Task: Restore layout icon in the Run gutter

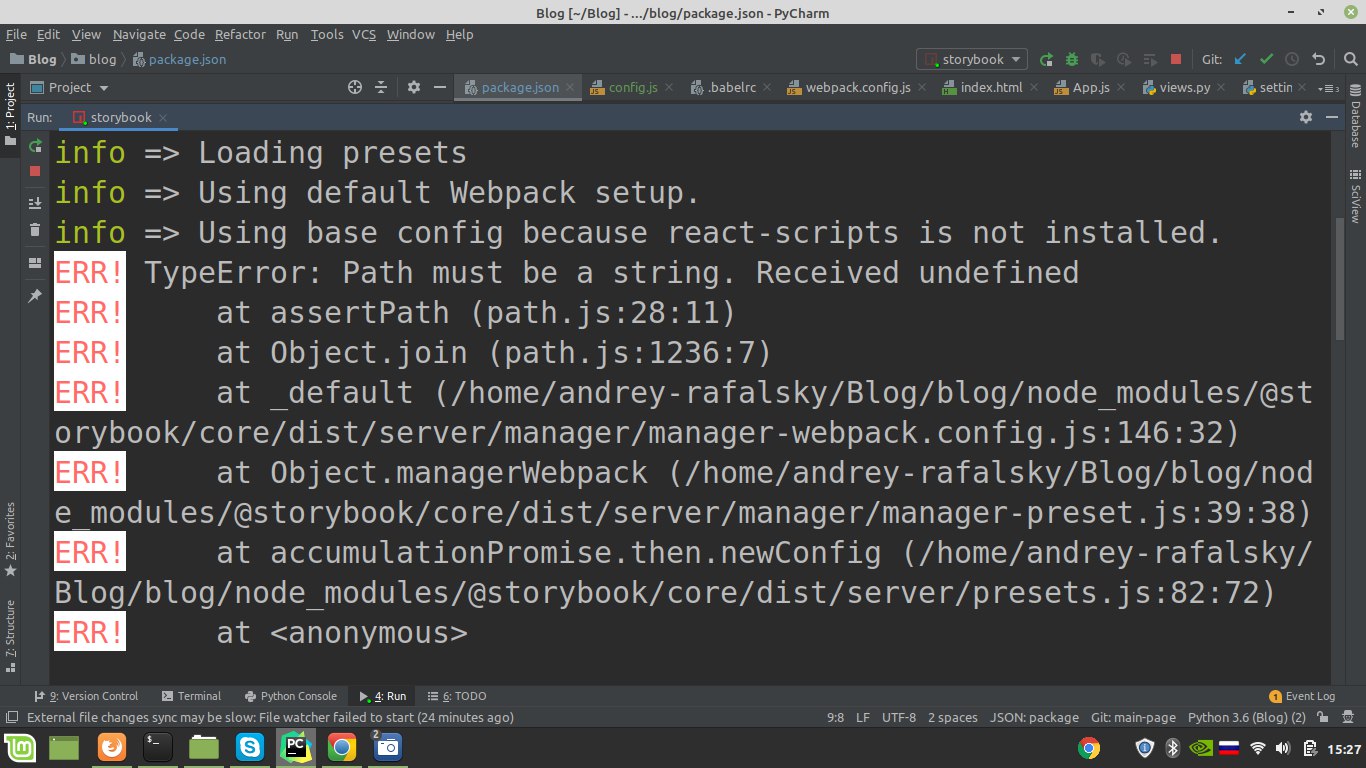Action: pyautogui.click(x=35, y=263)
